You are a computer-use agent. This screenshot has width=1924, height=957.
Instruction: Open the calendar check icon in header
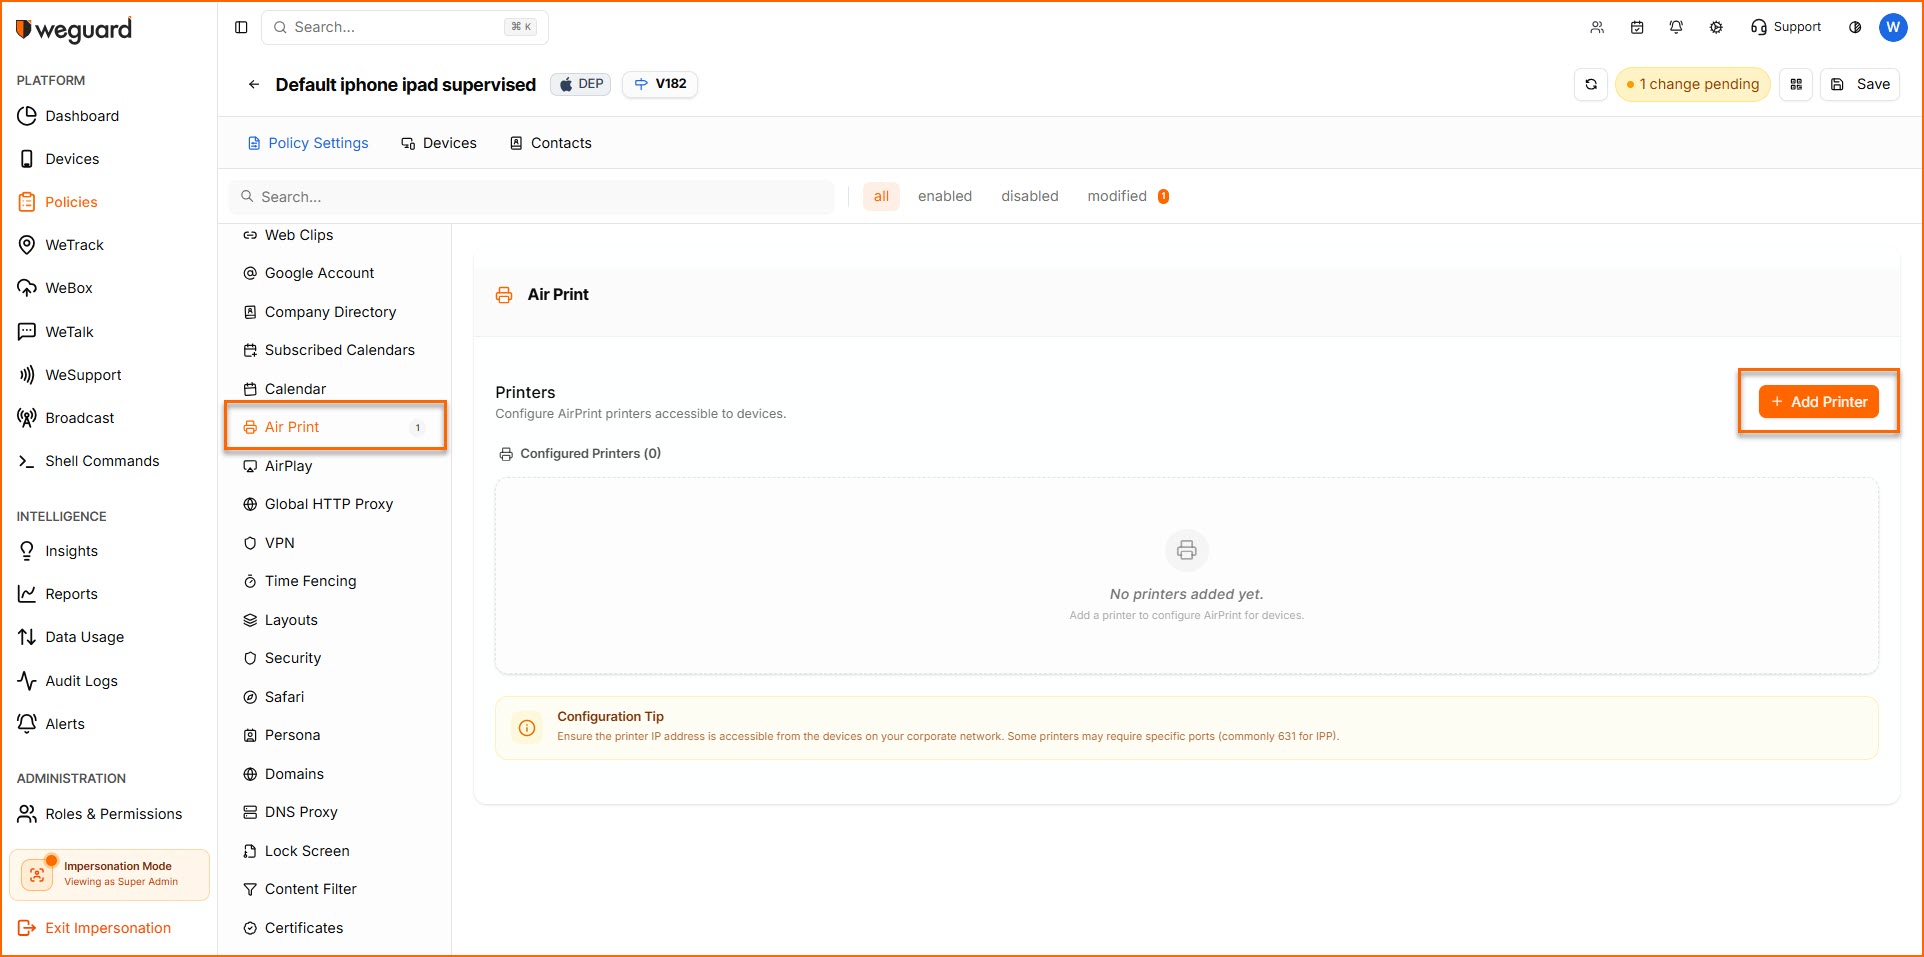1637,27
